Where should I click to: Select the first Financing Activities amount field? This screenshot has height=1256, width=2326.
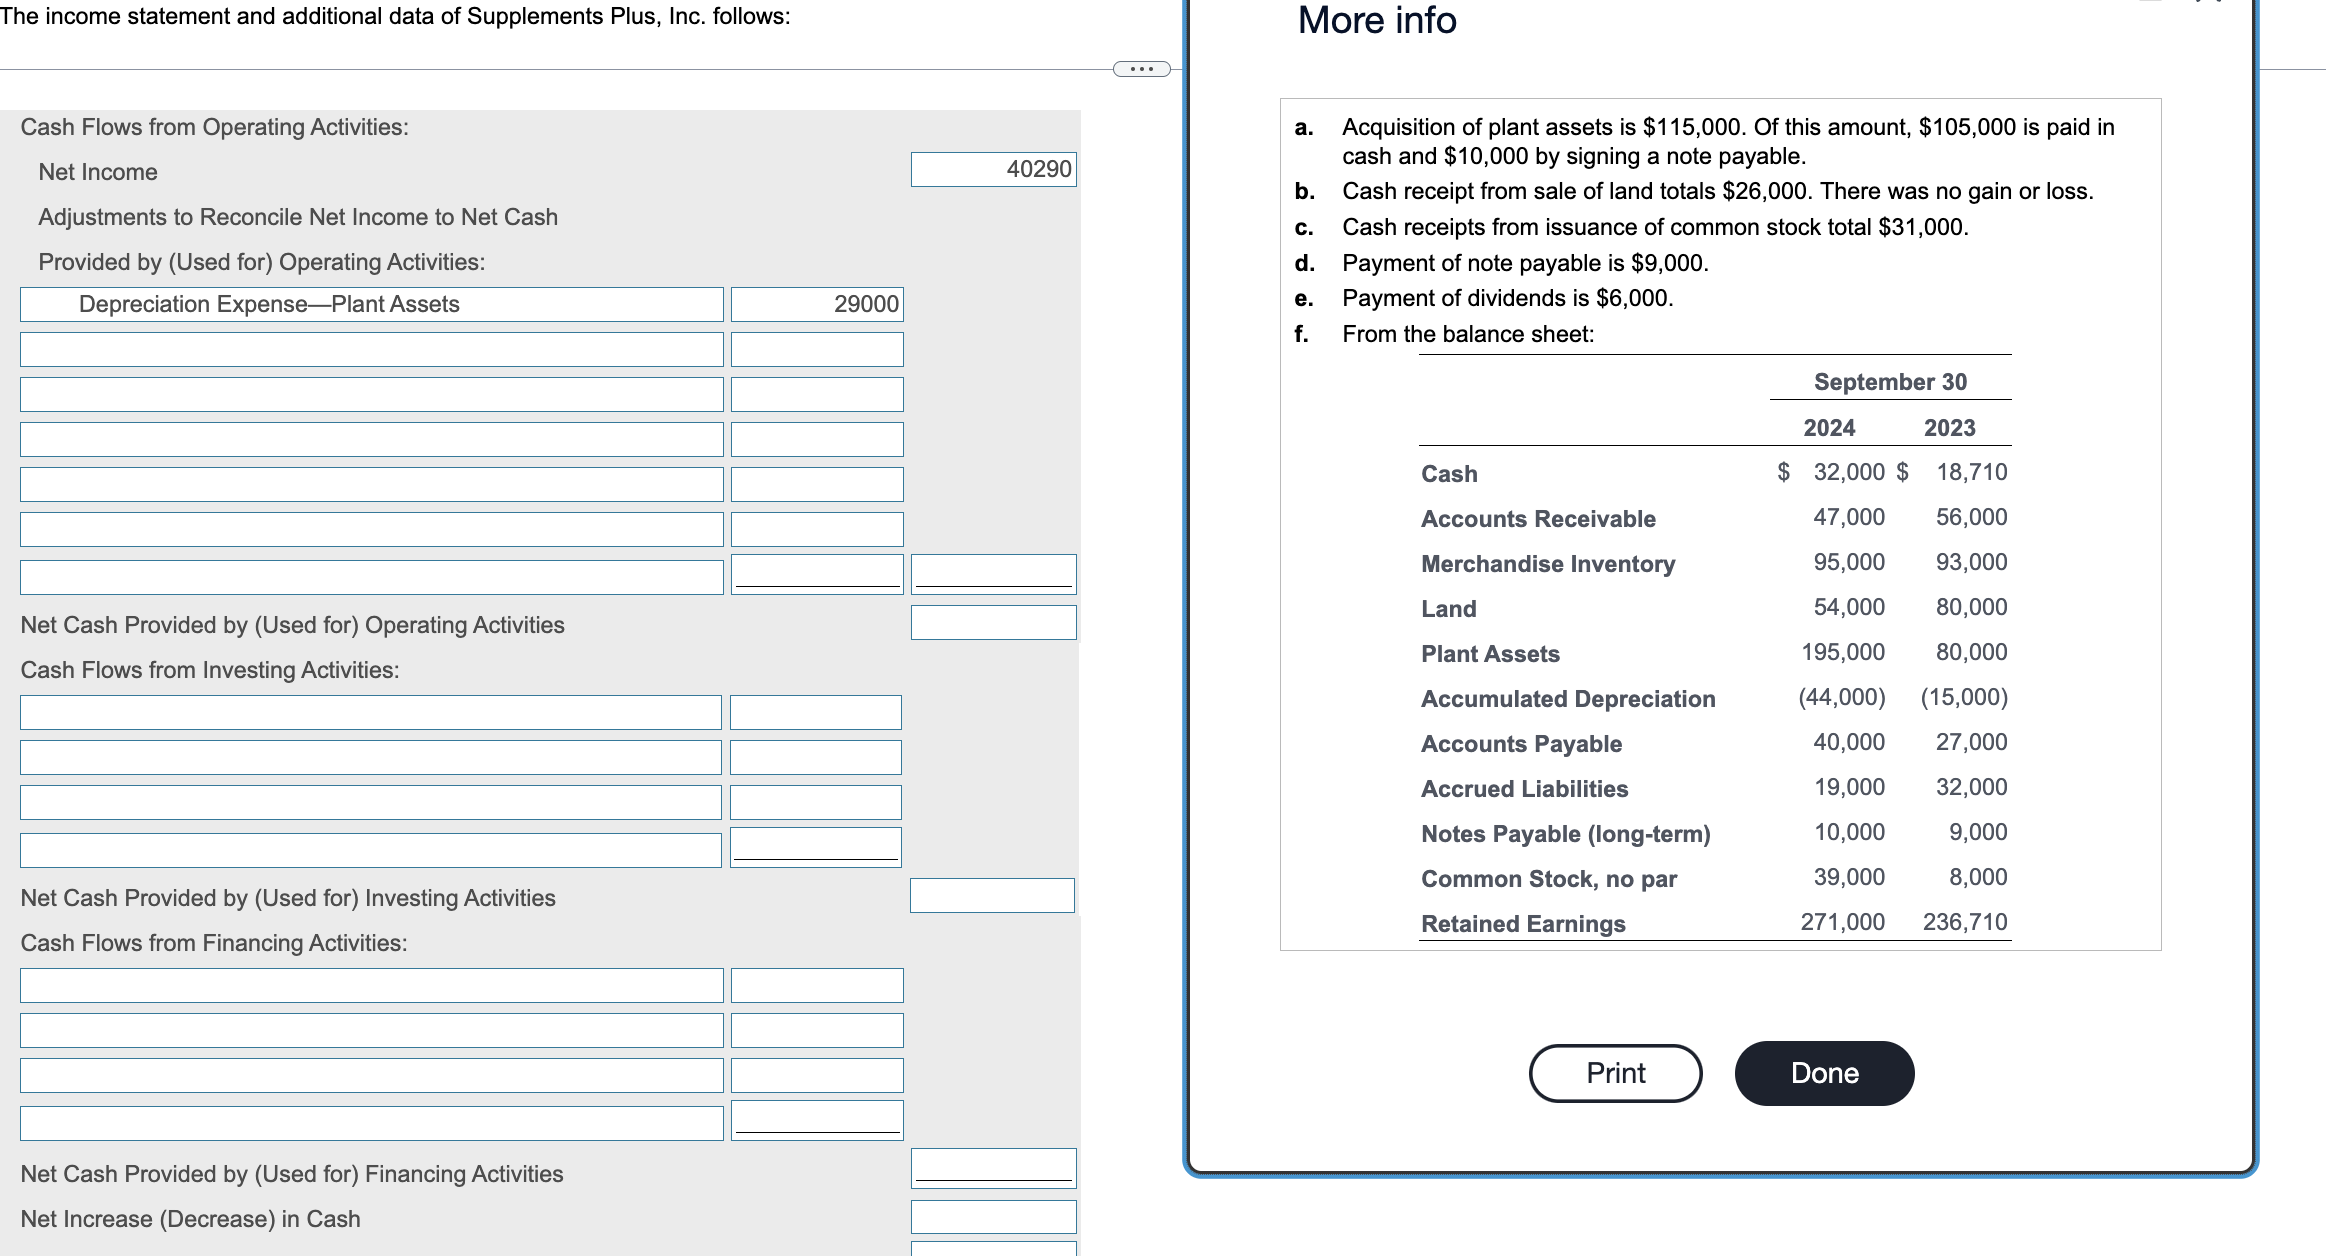click(x=817, y=985)
